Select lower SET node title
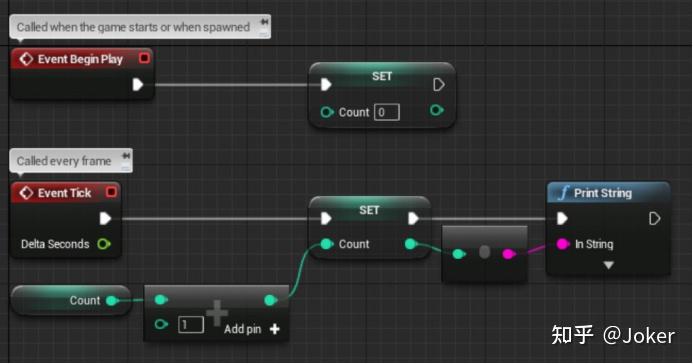The width and height of the screenshot is (693, 364). click(369, 210)
